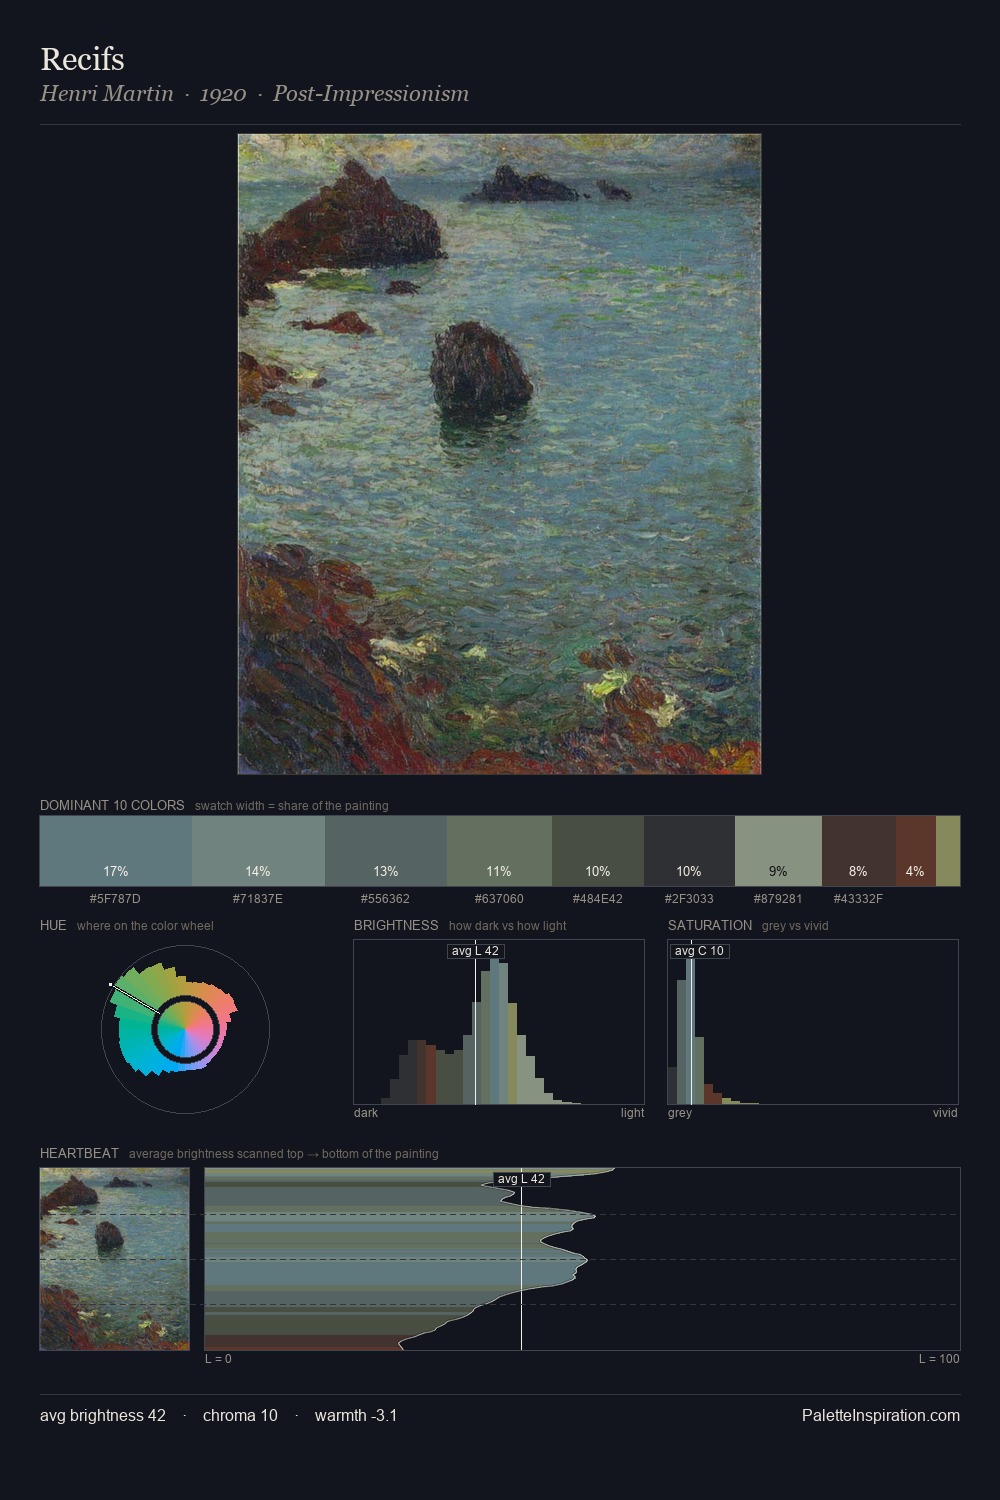Click hex code '#879281'
Image resolution: width=1000 pixels, height=1500 pixels.
[778, 899]
